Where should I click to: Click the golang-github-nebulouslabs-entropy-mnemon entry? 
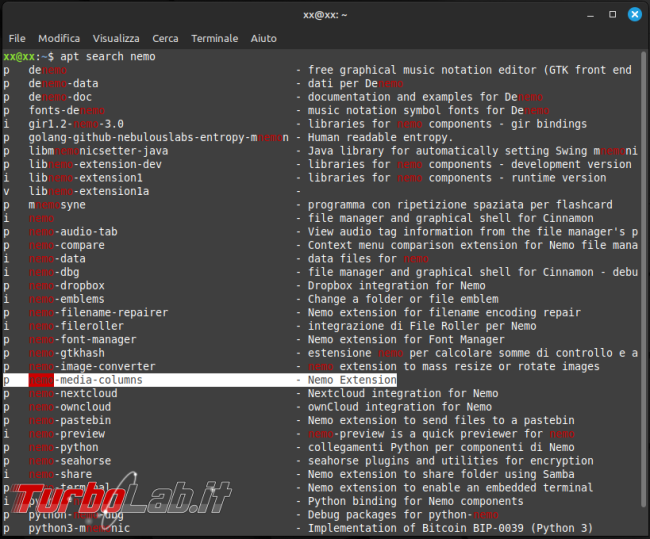pos(158,137)
